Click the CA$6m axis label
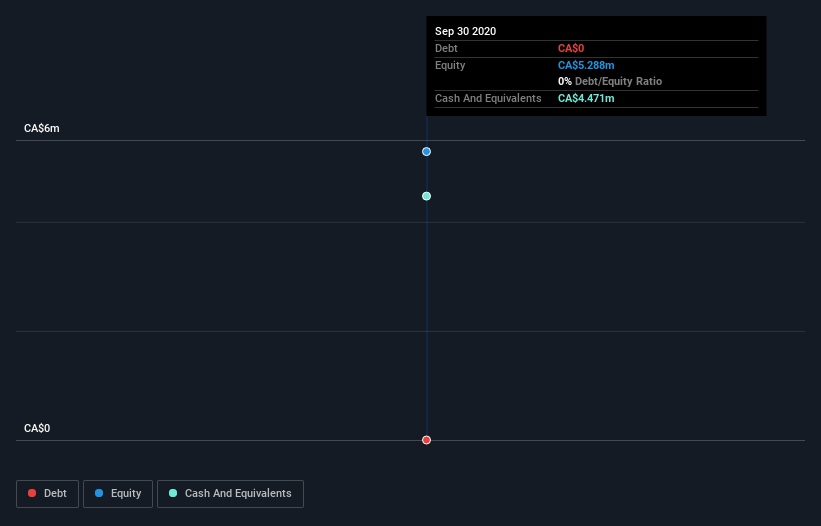This screenshot has height=526, width=821. (42, 128)
